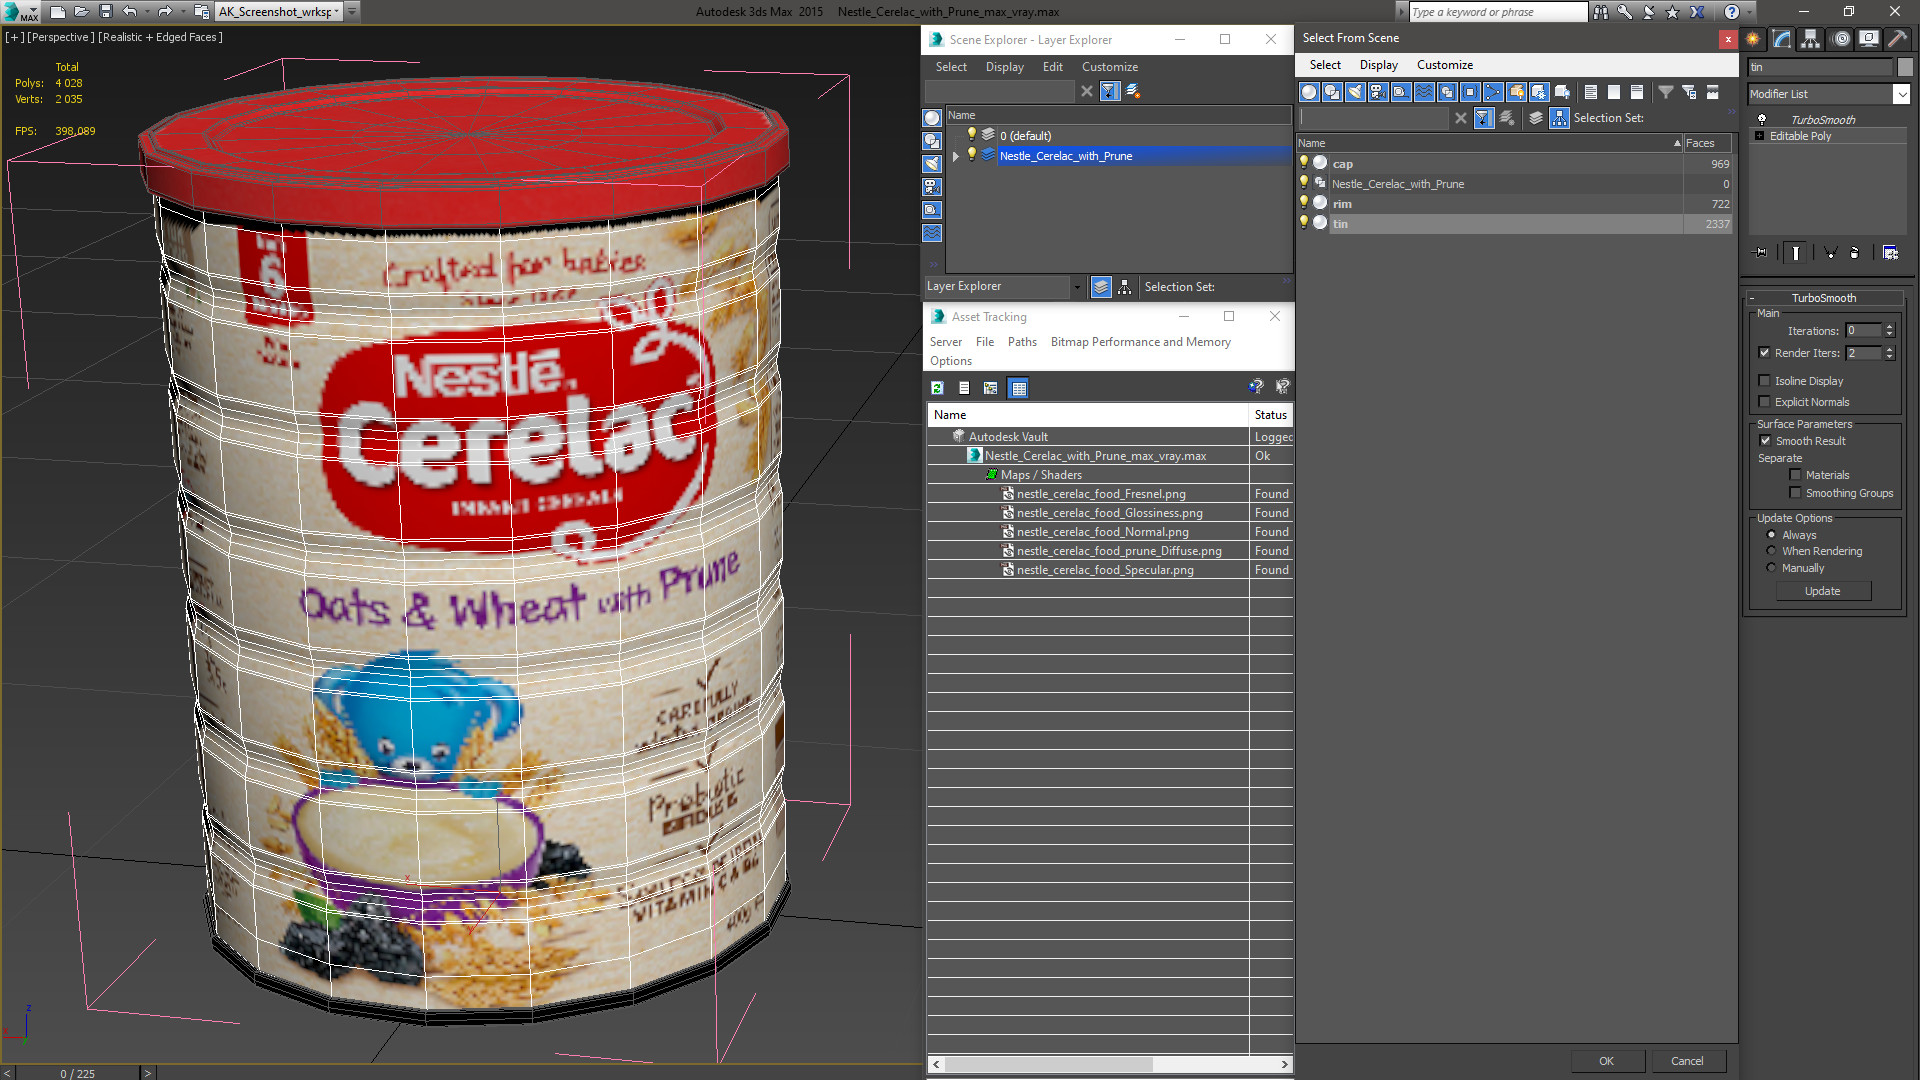Toggle Smooth Result checkbox
The height and width of the screenshot is (1080, 1920).
point(1766,440)
